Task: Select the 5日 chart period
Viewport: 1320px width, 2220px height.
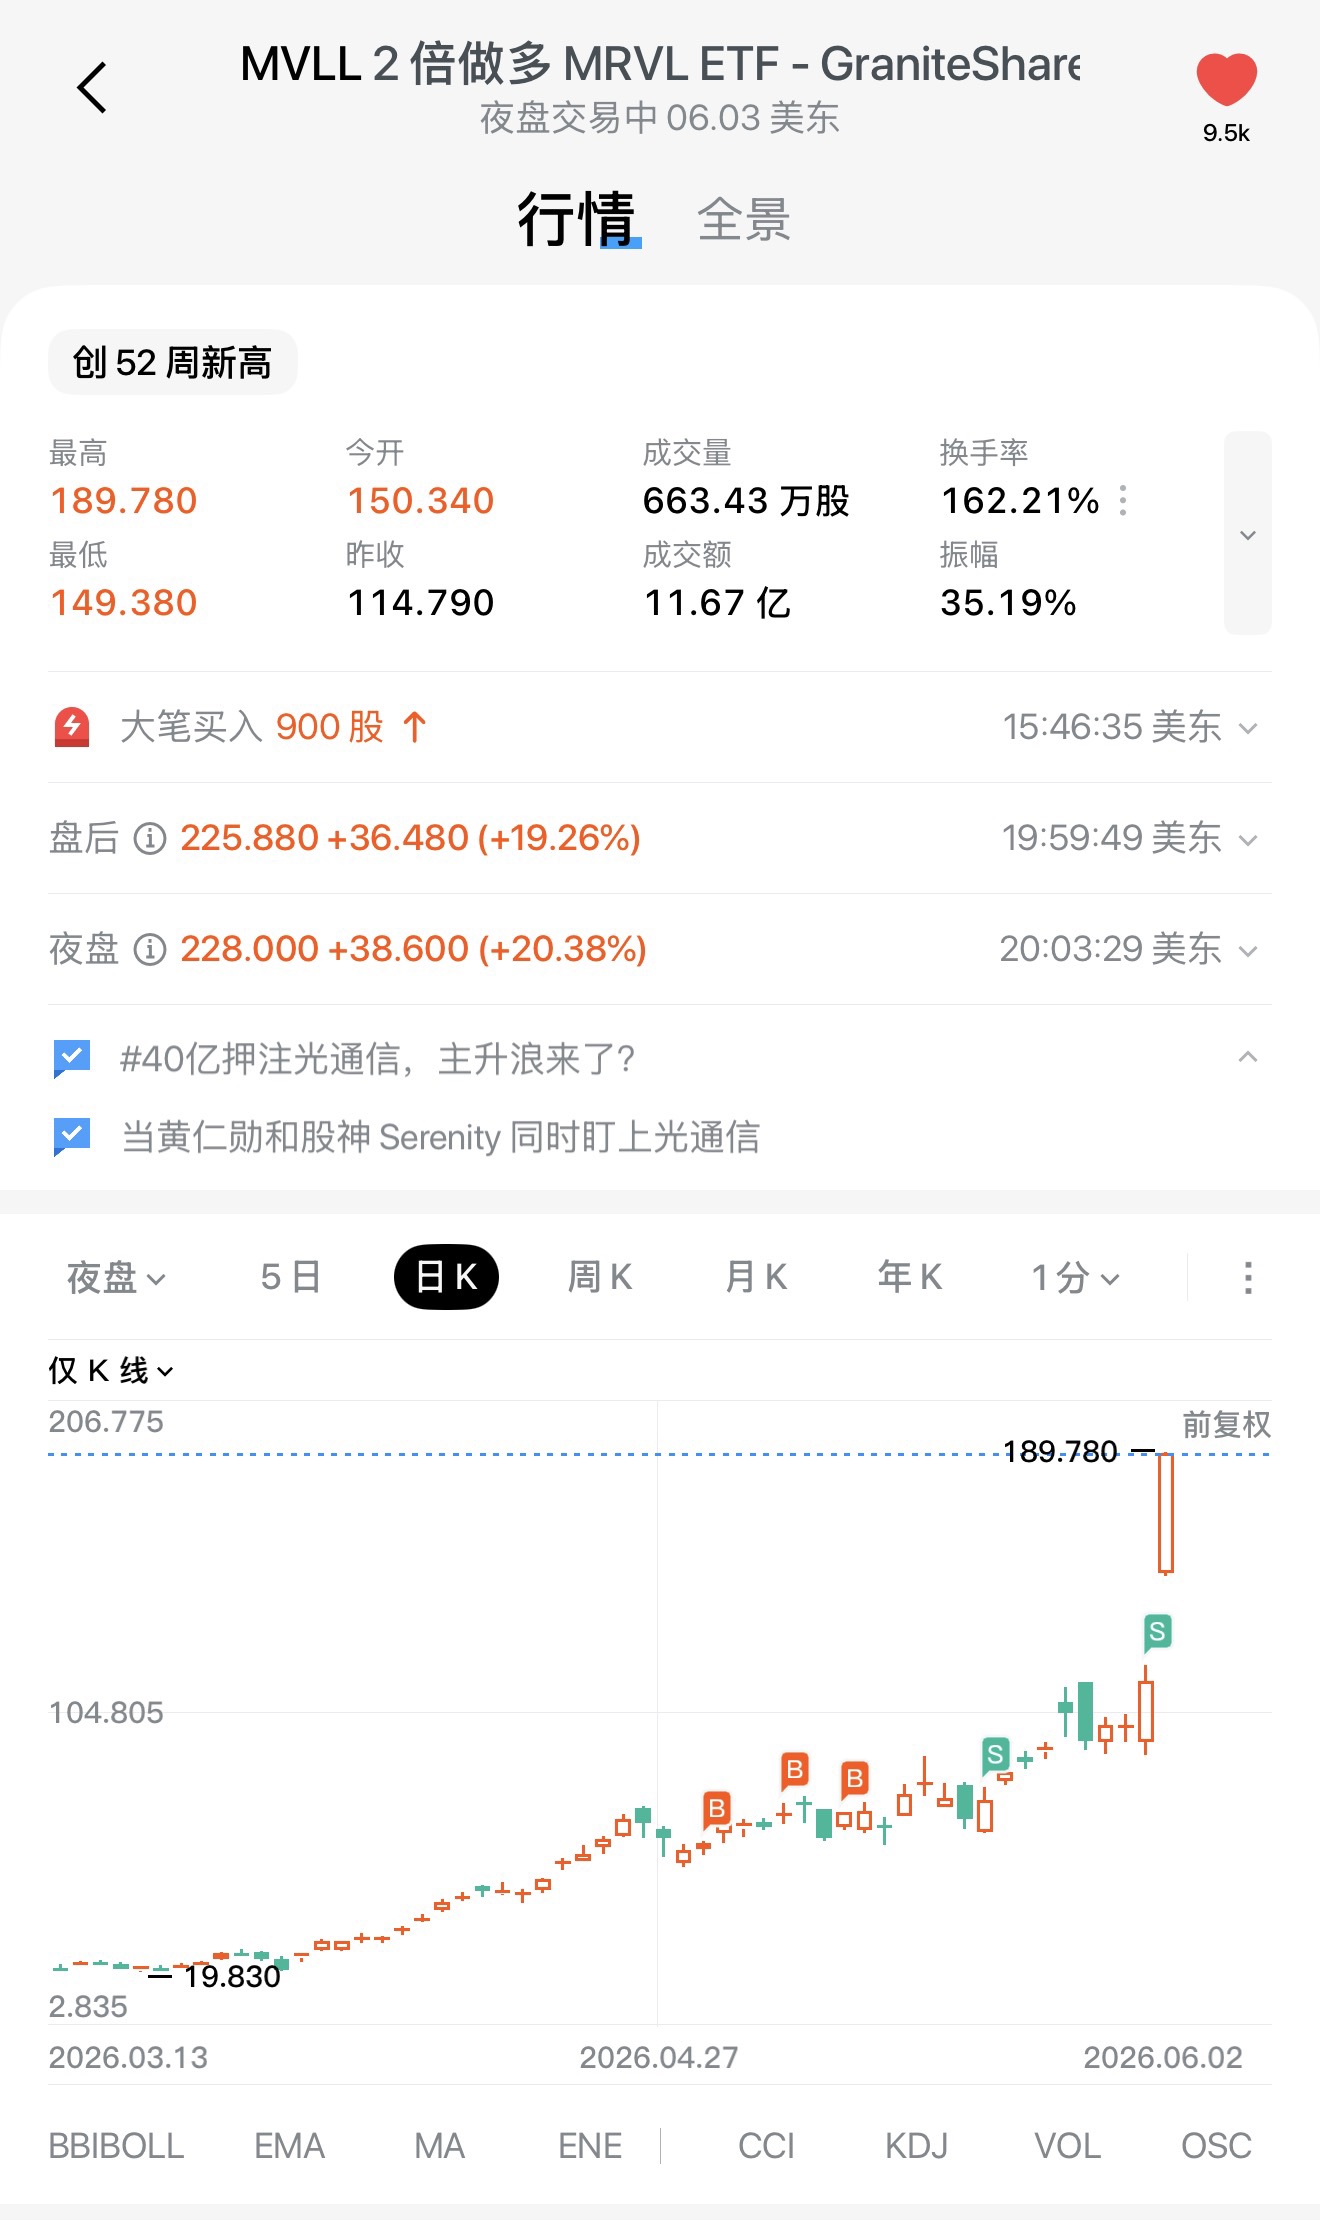Action: click(x=290, y=1277)
